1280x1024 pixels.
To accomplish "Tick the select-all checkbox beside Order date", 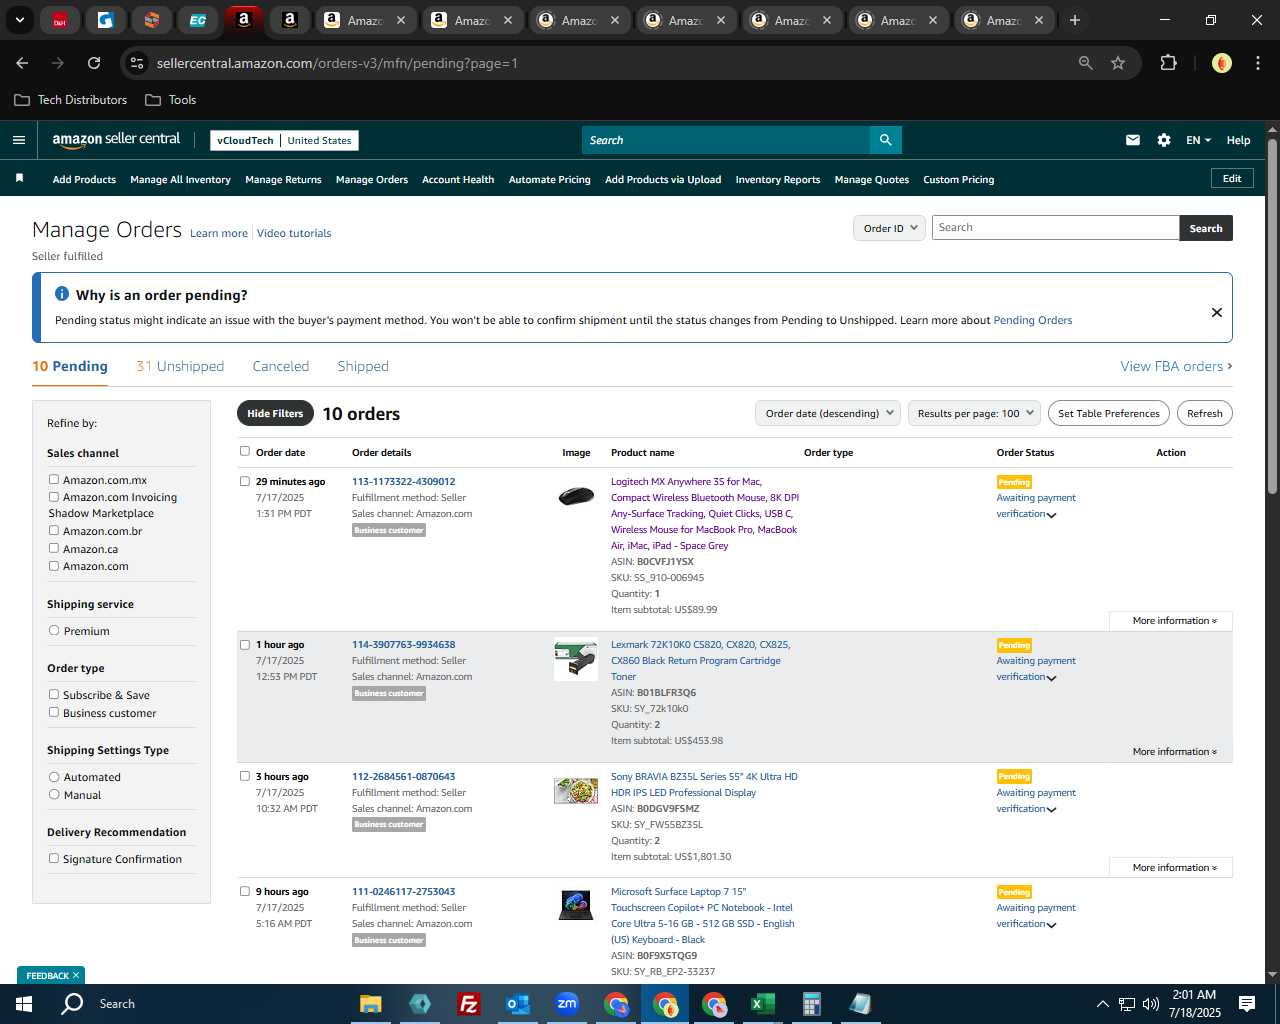I will 245,452.
